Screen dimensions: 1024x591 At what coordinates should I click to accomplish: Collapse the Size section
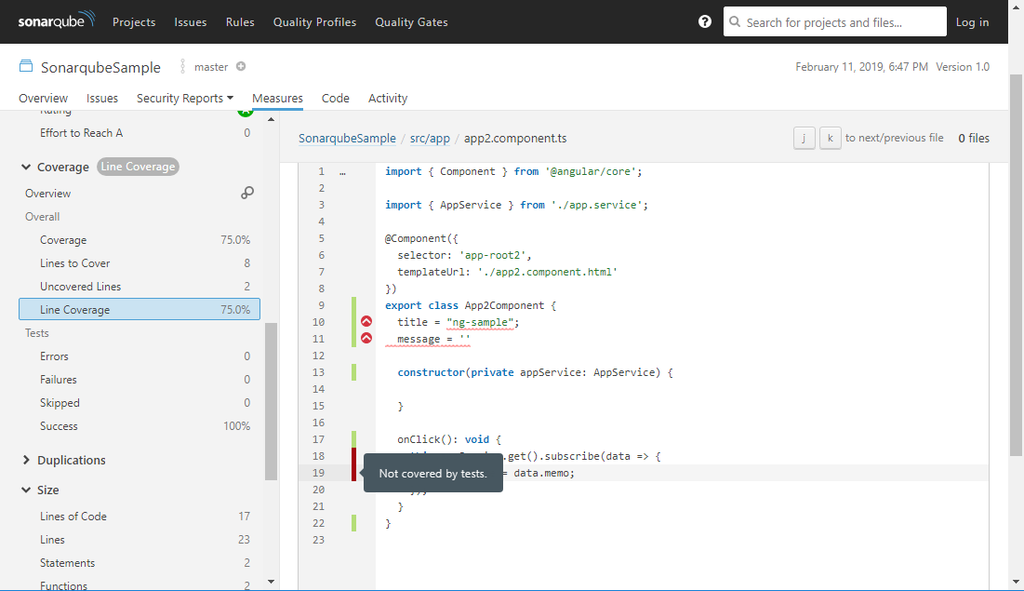[x=26, y=490]
